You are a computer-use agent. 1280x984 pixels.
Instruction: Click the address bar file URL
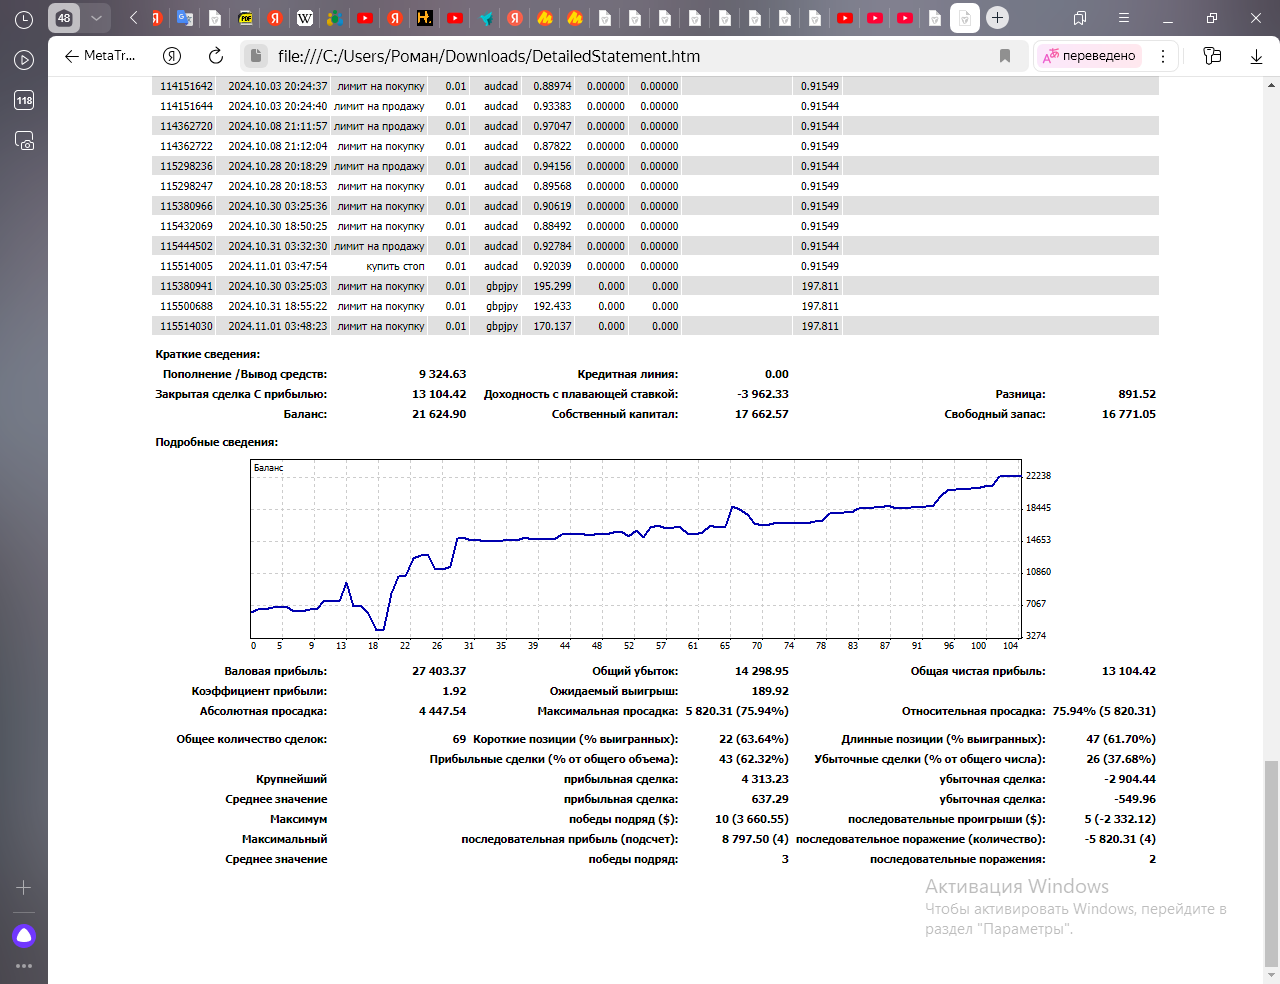coord(488,56)
